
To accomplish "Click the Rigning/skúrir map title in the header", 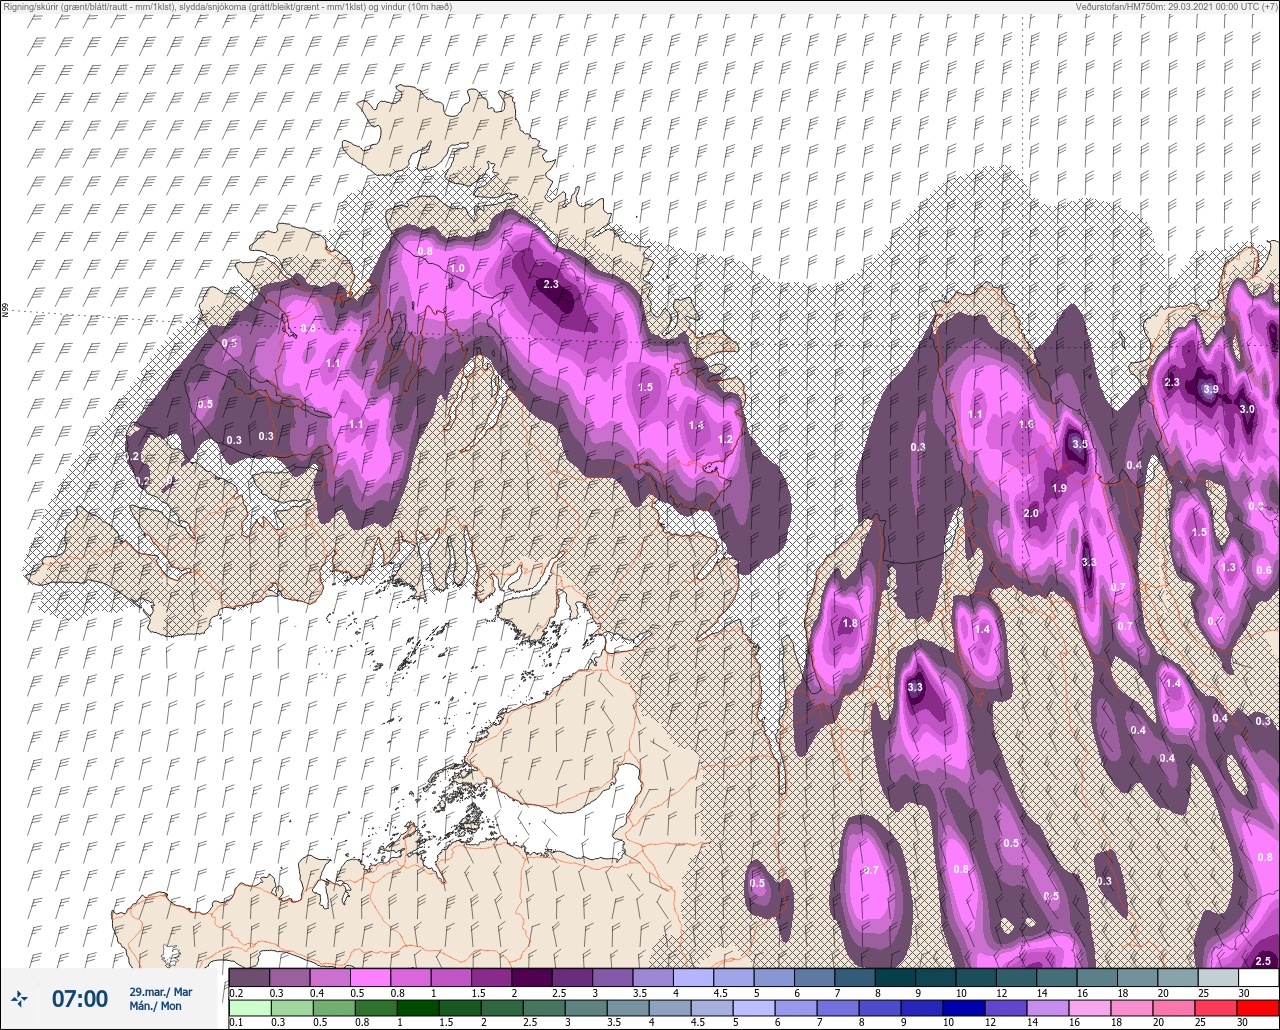I will (x=227, y=7).
